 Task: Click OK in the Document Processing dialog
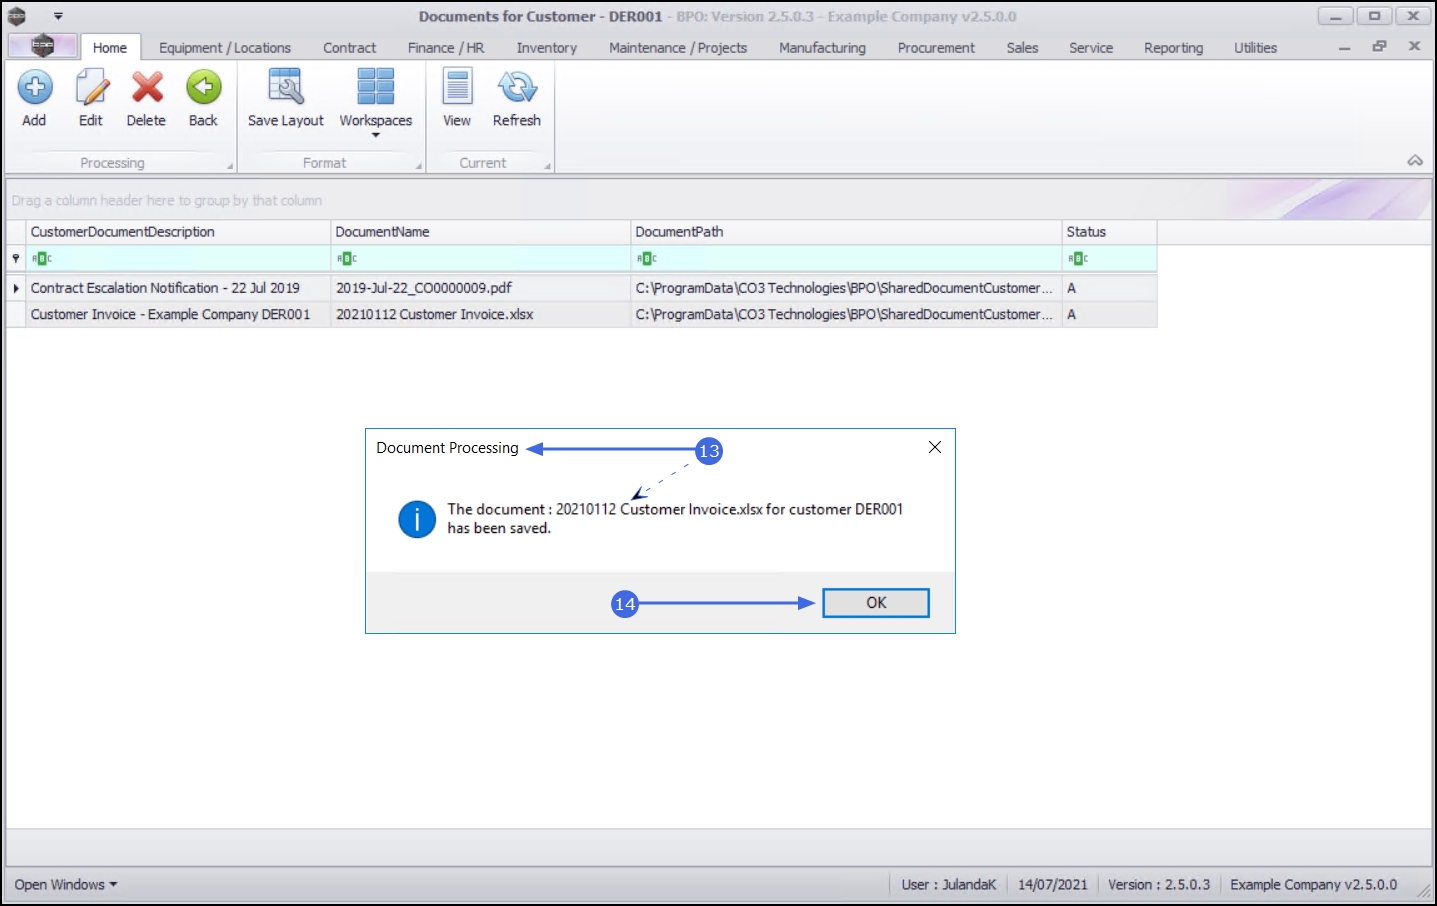coord(876,603)
